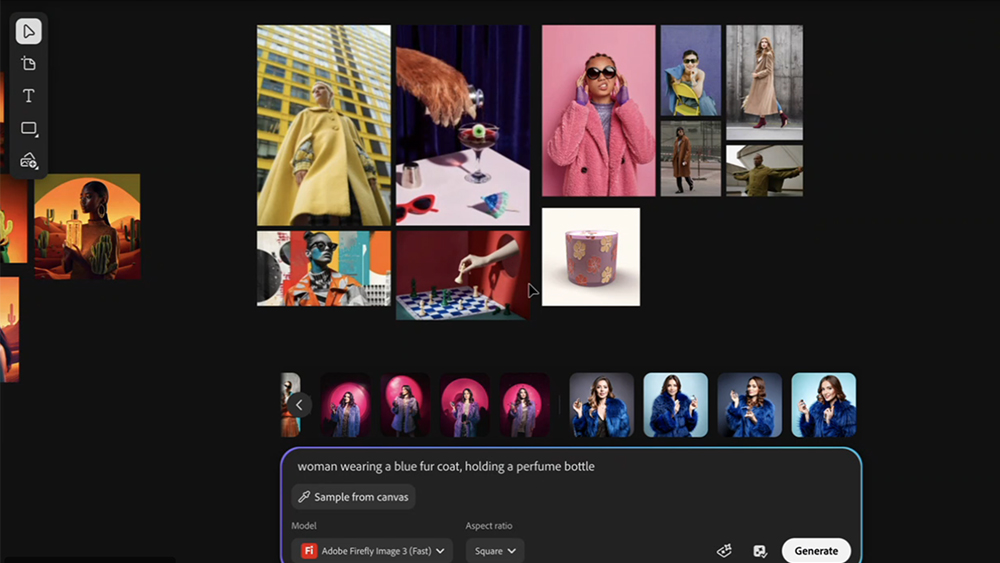Screen dimensions: 1000x563
Task: Pick the second blue coat result, light background
Action: coord(676,405)
